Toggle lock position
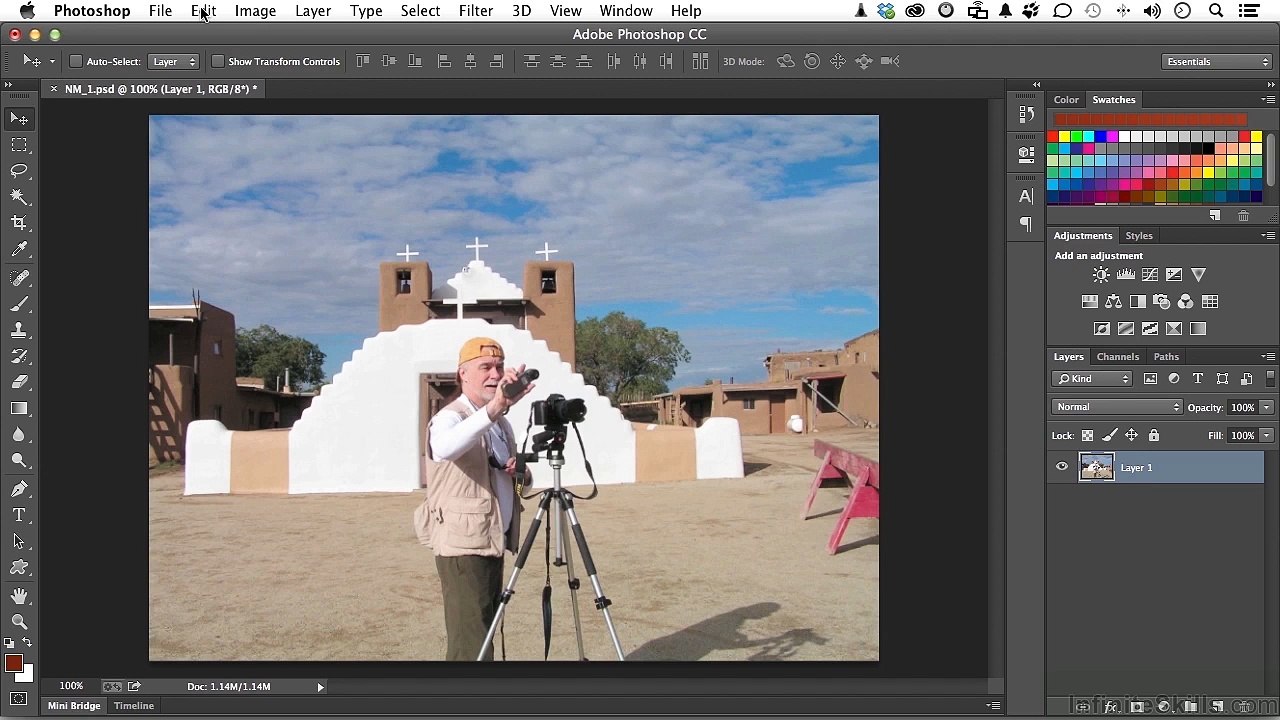The height and width of the screenshot is (720, 1280). tap(1132, 436)
